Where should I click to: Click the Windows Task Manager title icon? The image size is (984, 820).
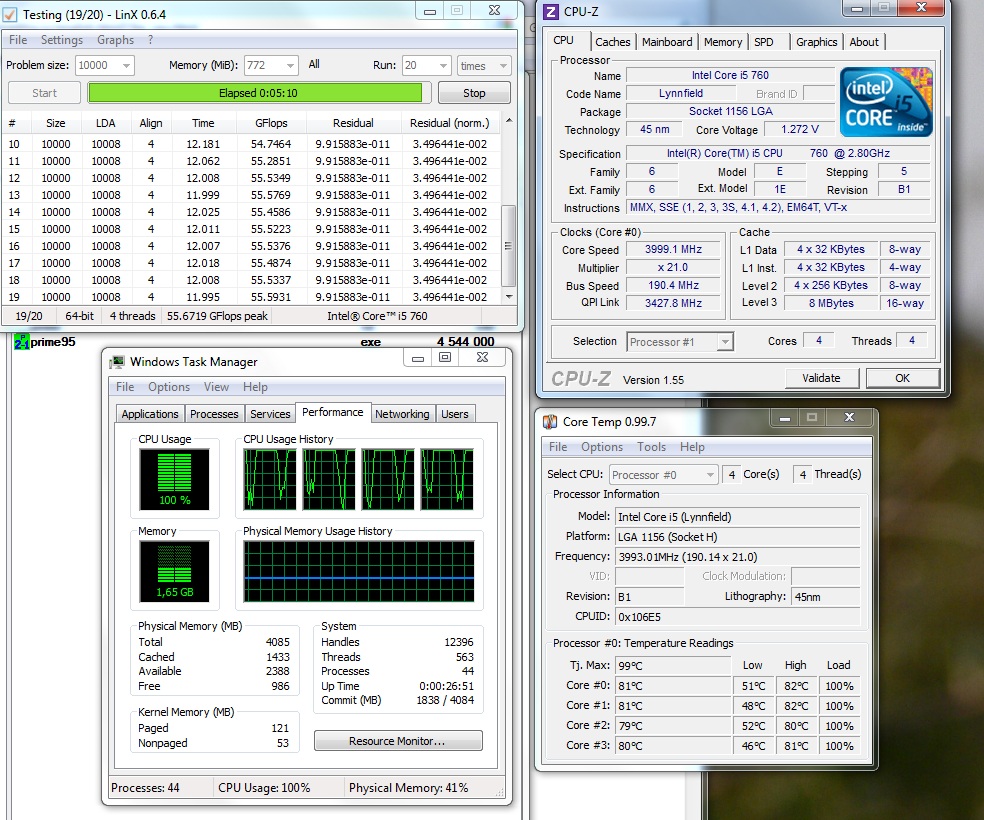(x=117, y=362)
